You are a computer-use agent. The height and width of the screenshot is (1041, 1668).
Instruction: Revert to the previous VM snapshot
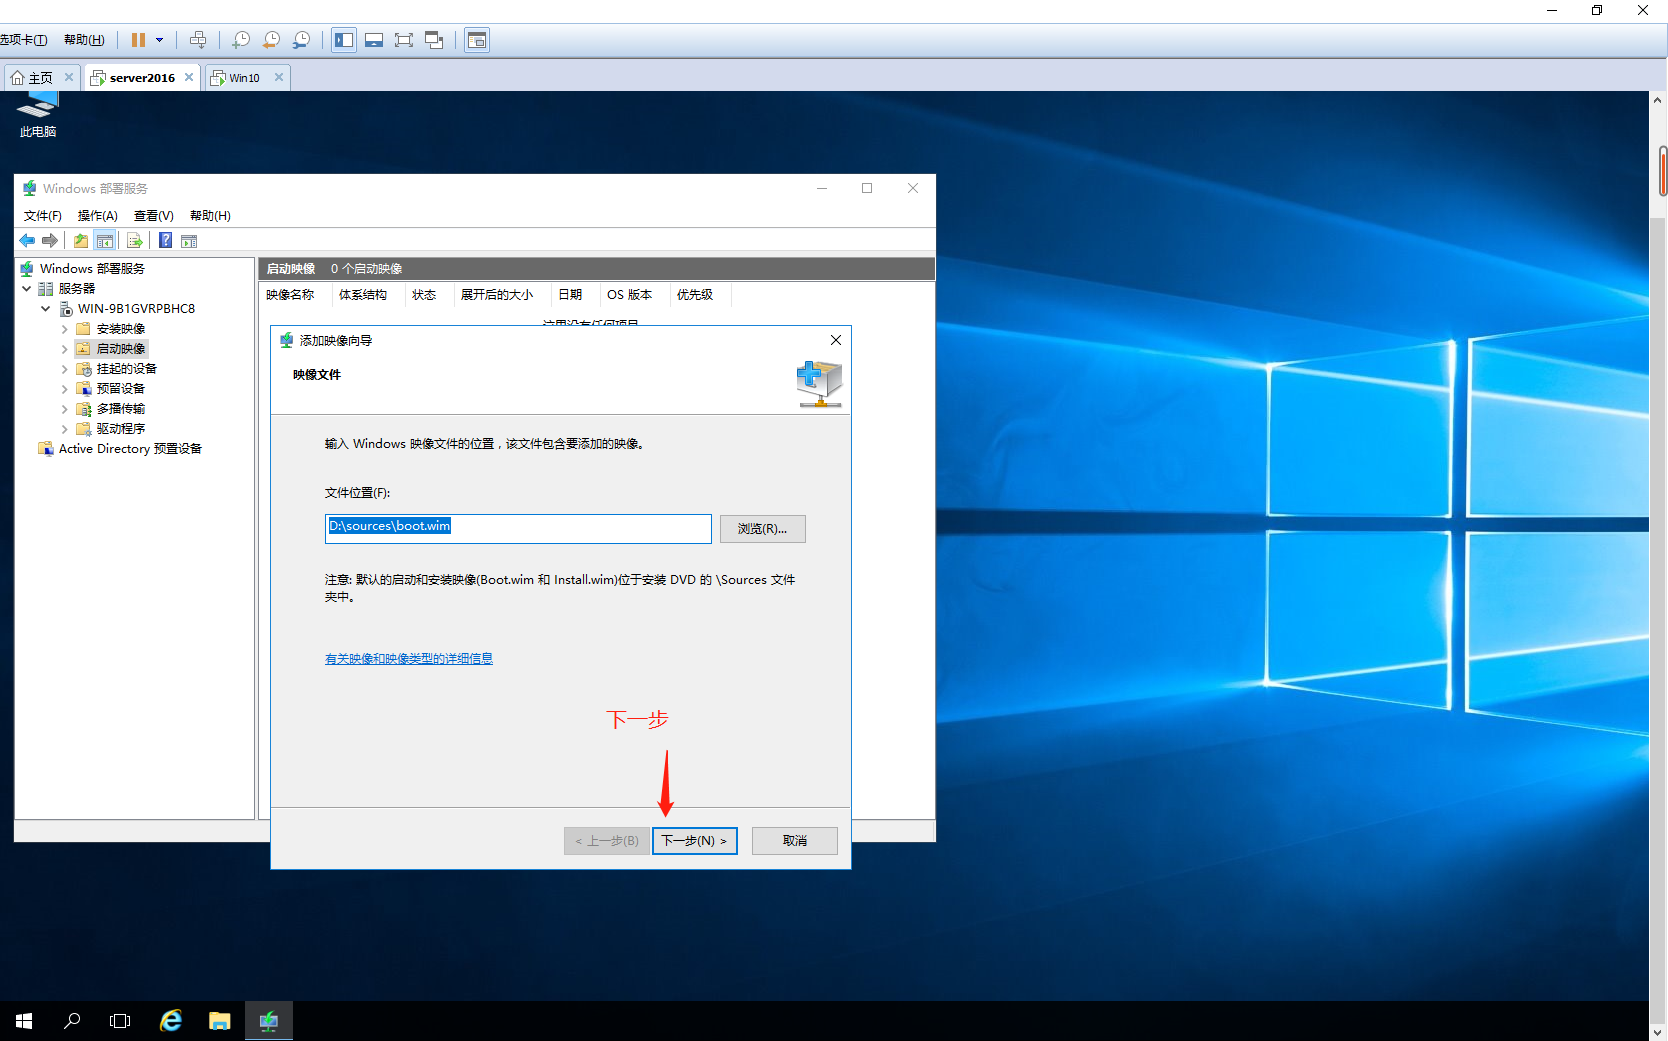pos(271,40)
